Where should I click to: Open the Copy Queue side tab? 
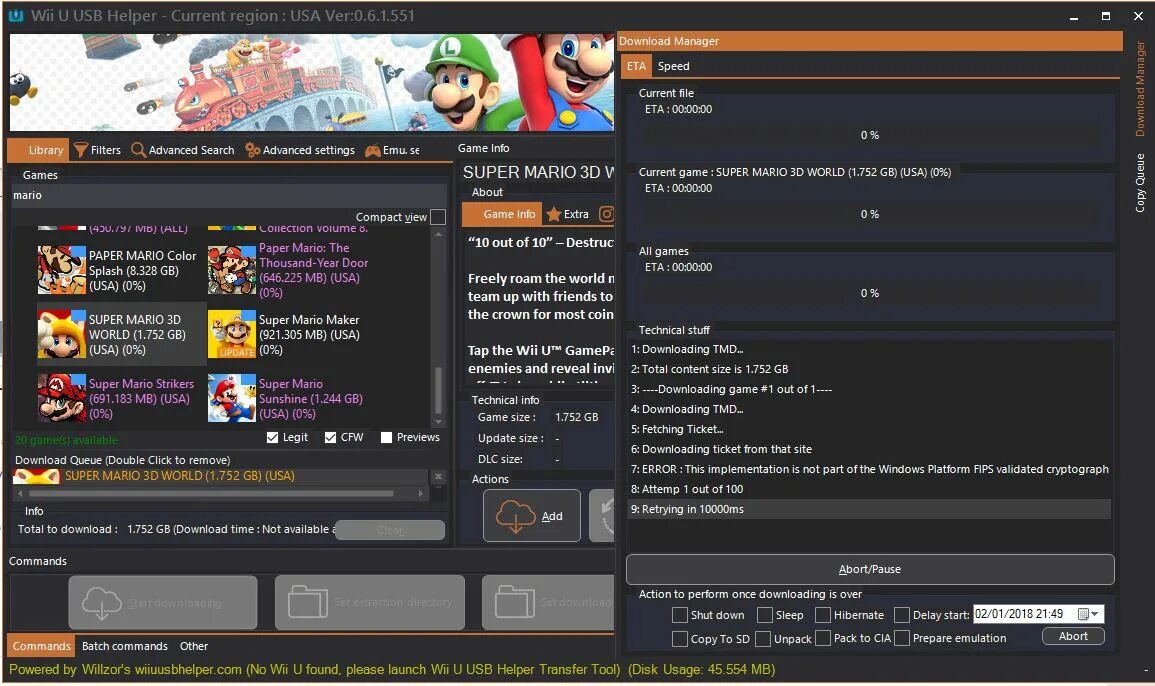pyautogui.click(x=1140, y=183)
